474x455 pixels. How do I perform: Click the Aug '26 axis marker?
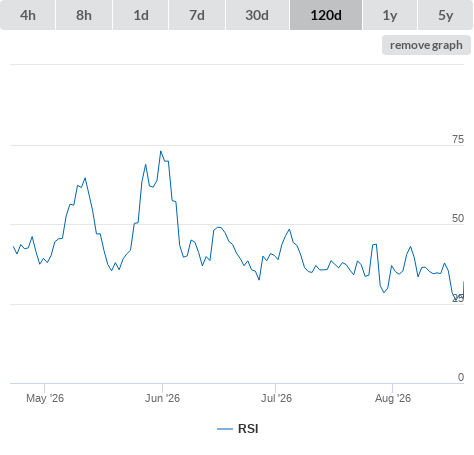click(393, 398)
